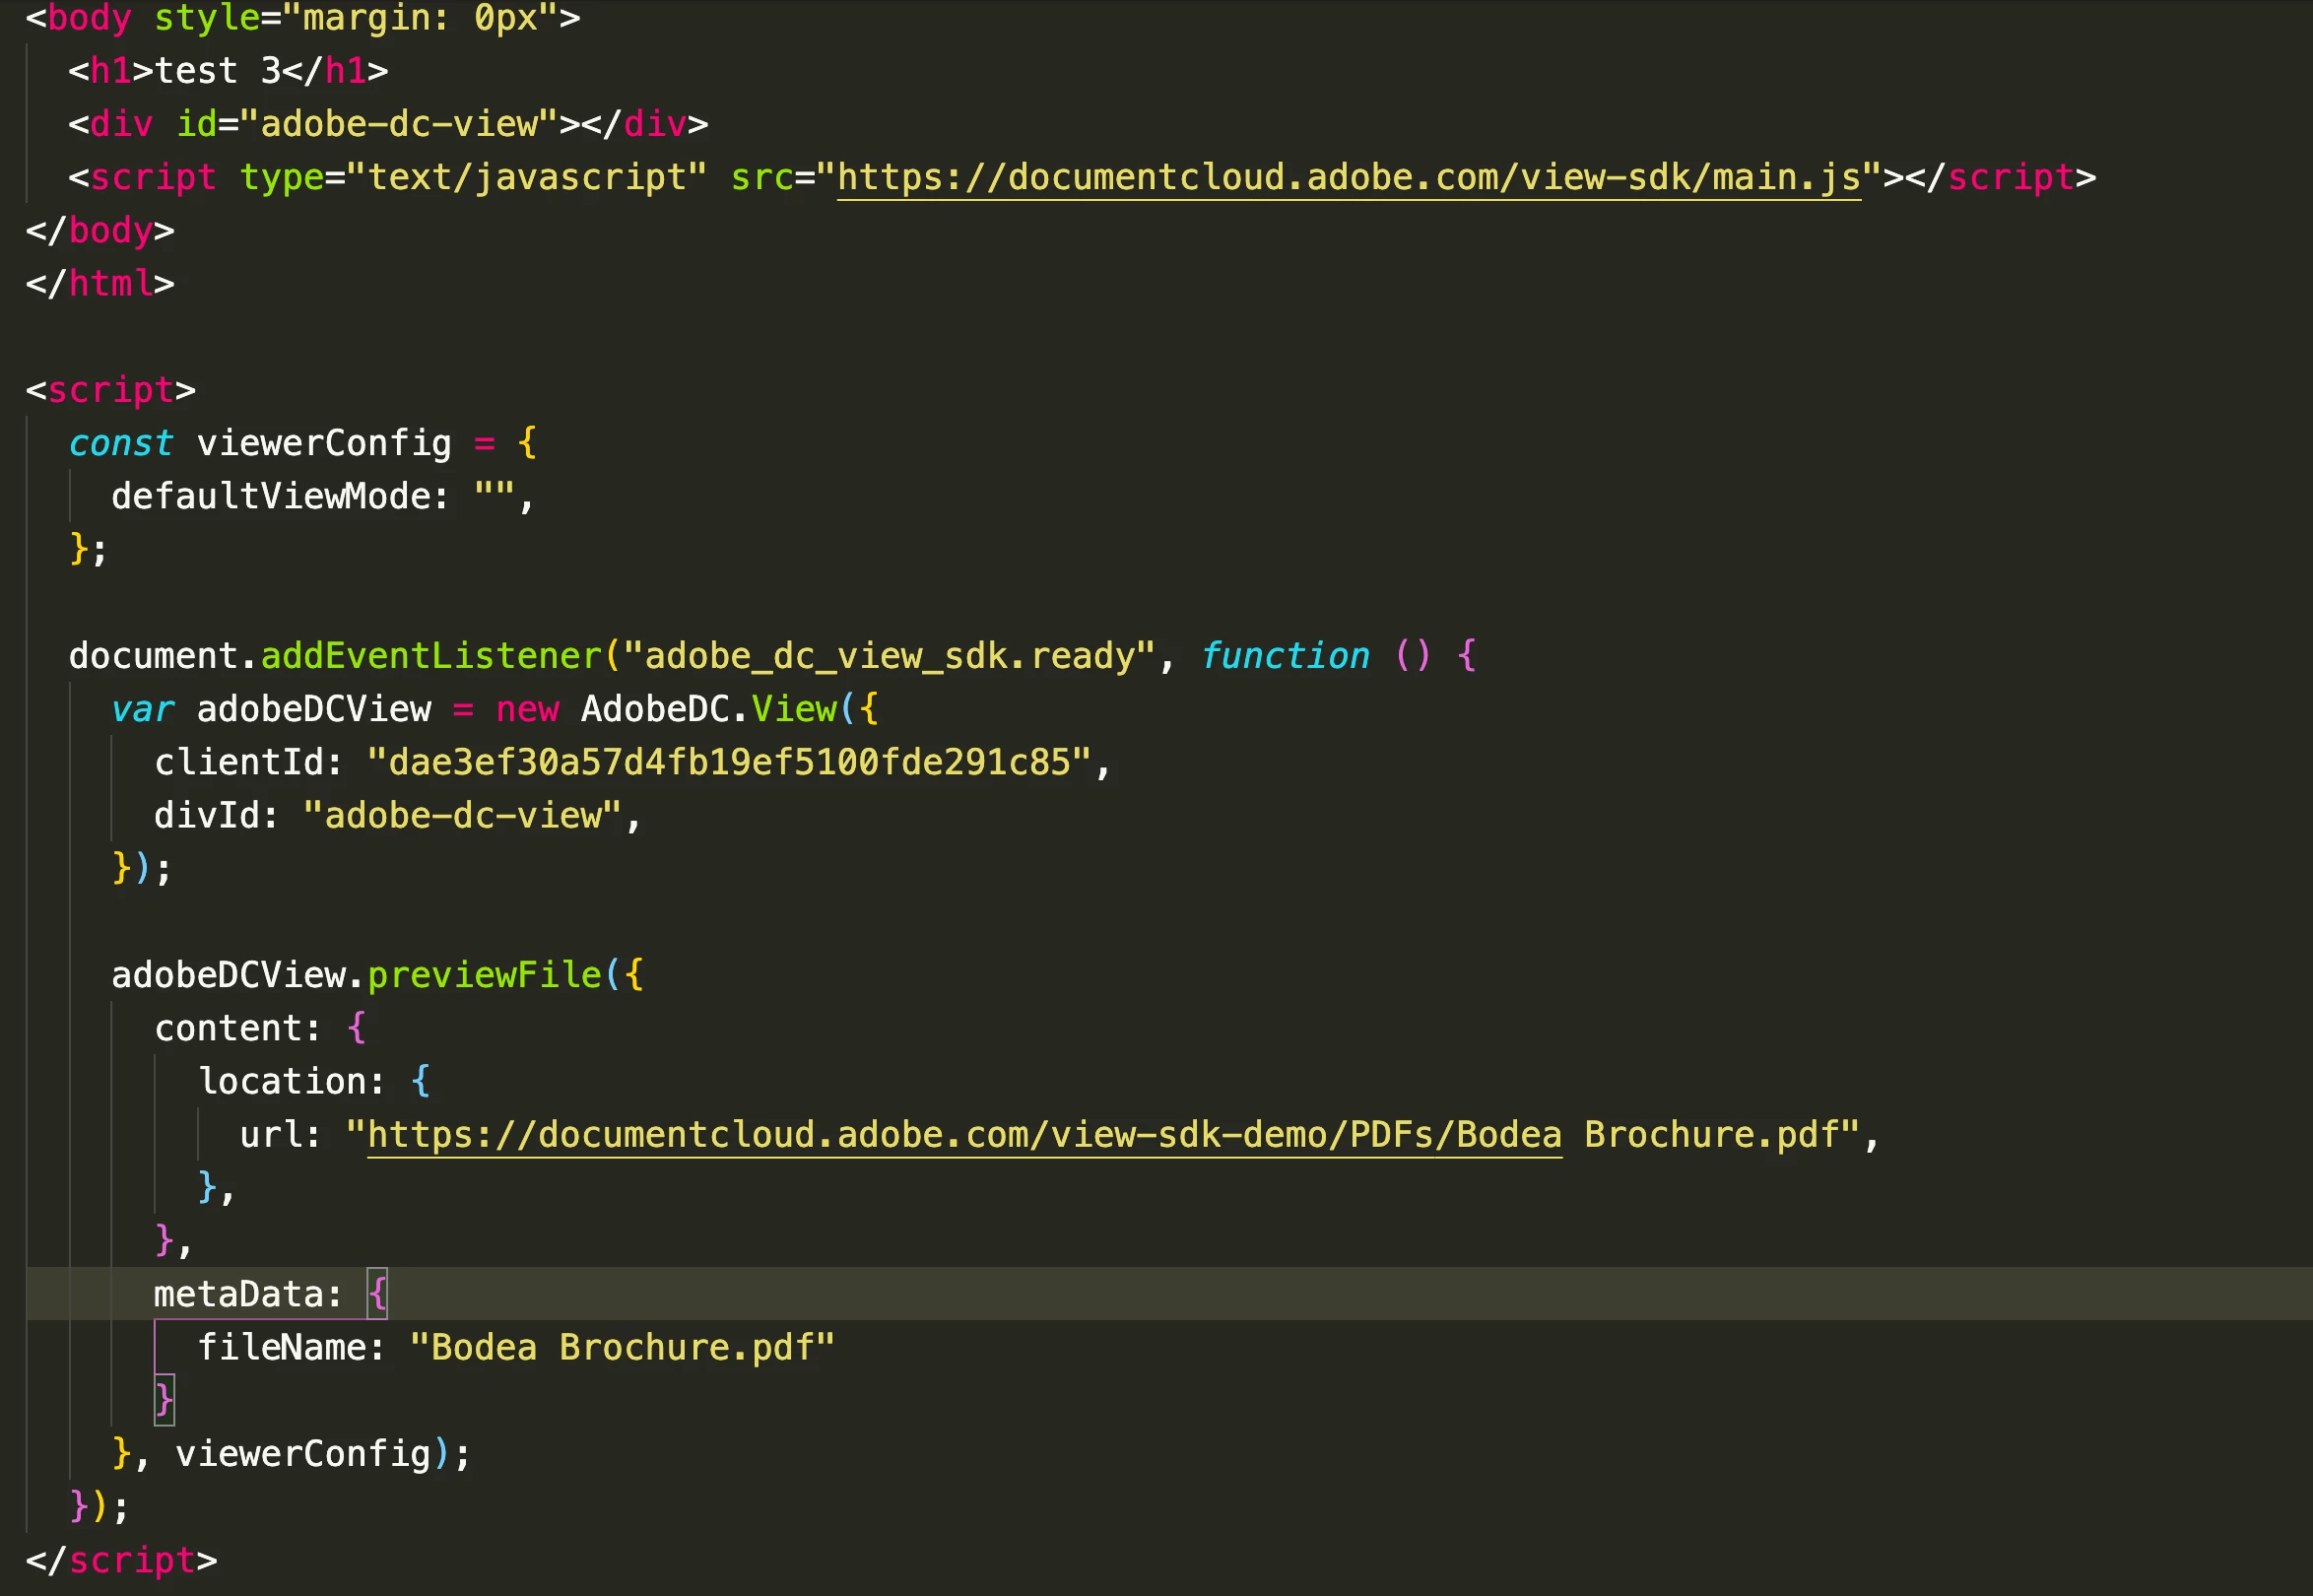Click the const keyword before viewerConfig

[120, 443]
